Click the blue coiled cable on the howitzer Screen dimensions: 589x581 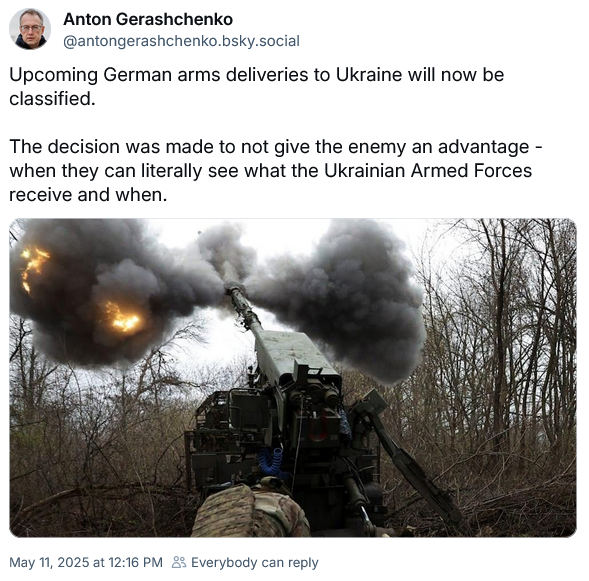coord(272,461)
